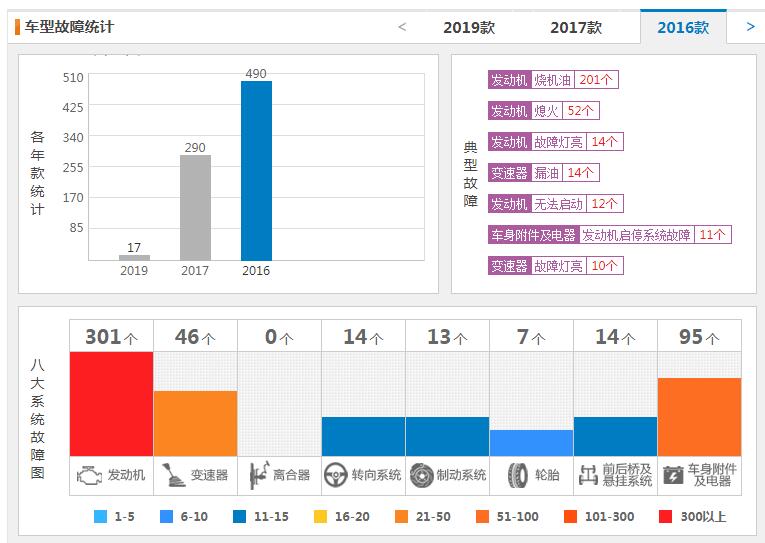Open 发动机 烧机油 201个 fault tag
Viewport: 765px width, 543px height.
click(553, 80)
